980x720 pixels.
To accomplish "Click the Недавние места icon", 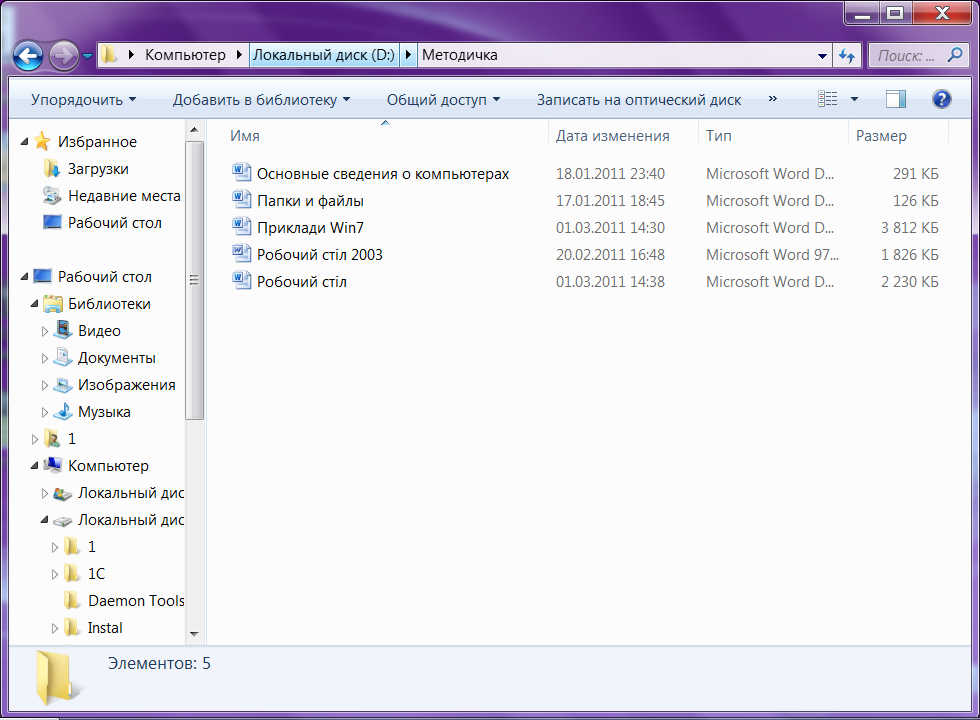I will 52,196.
